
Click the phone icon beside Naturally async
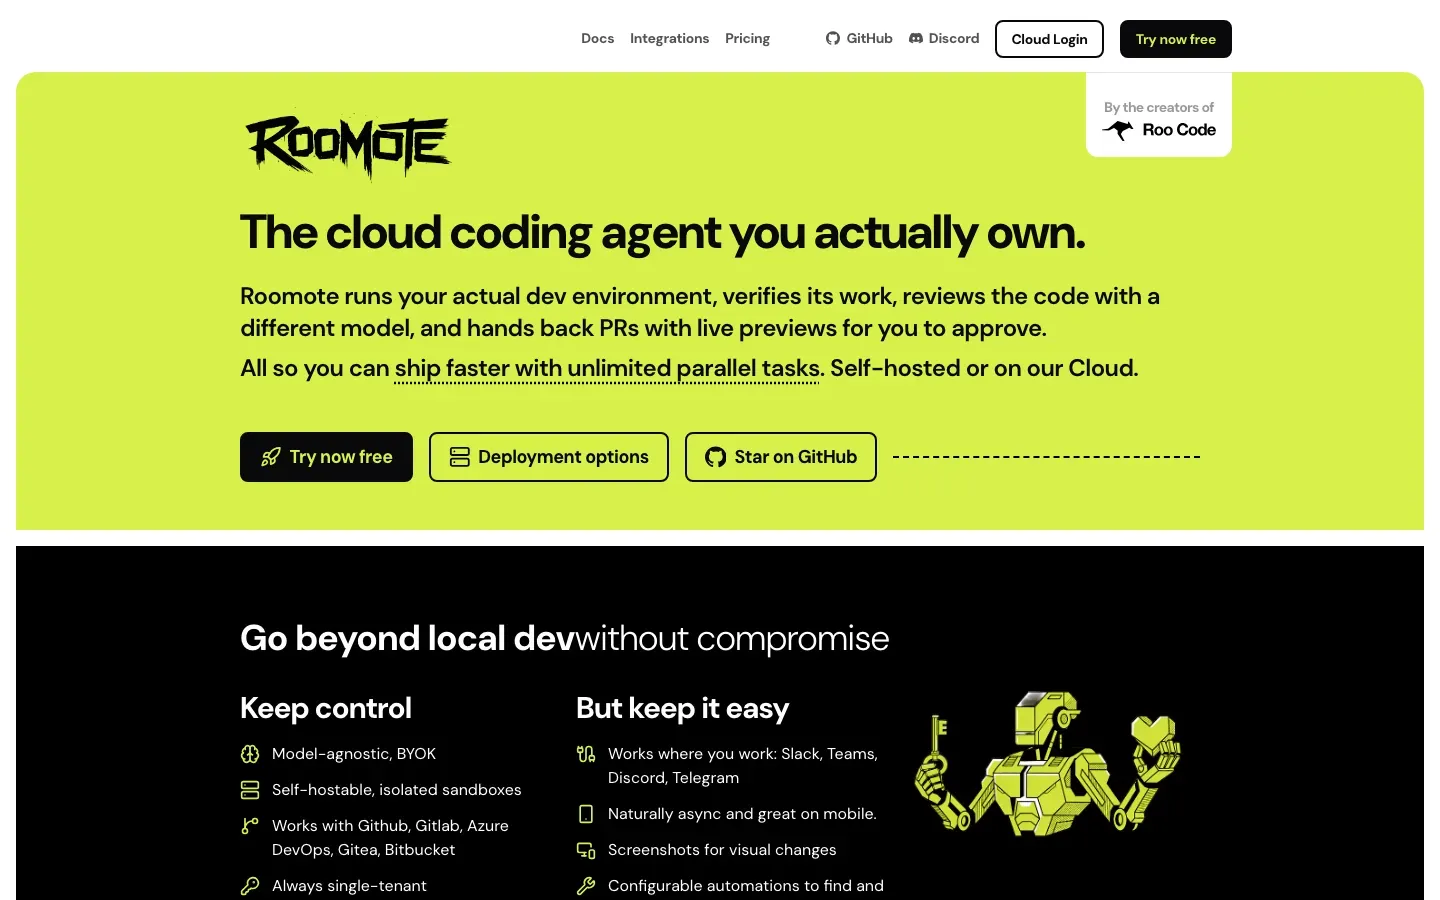(x=586, y=814)
